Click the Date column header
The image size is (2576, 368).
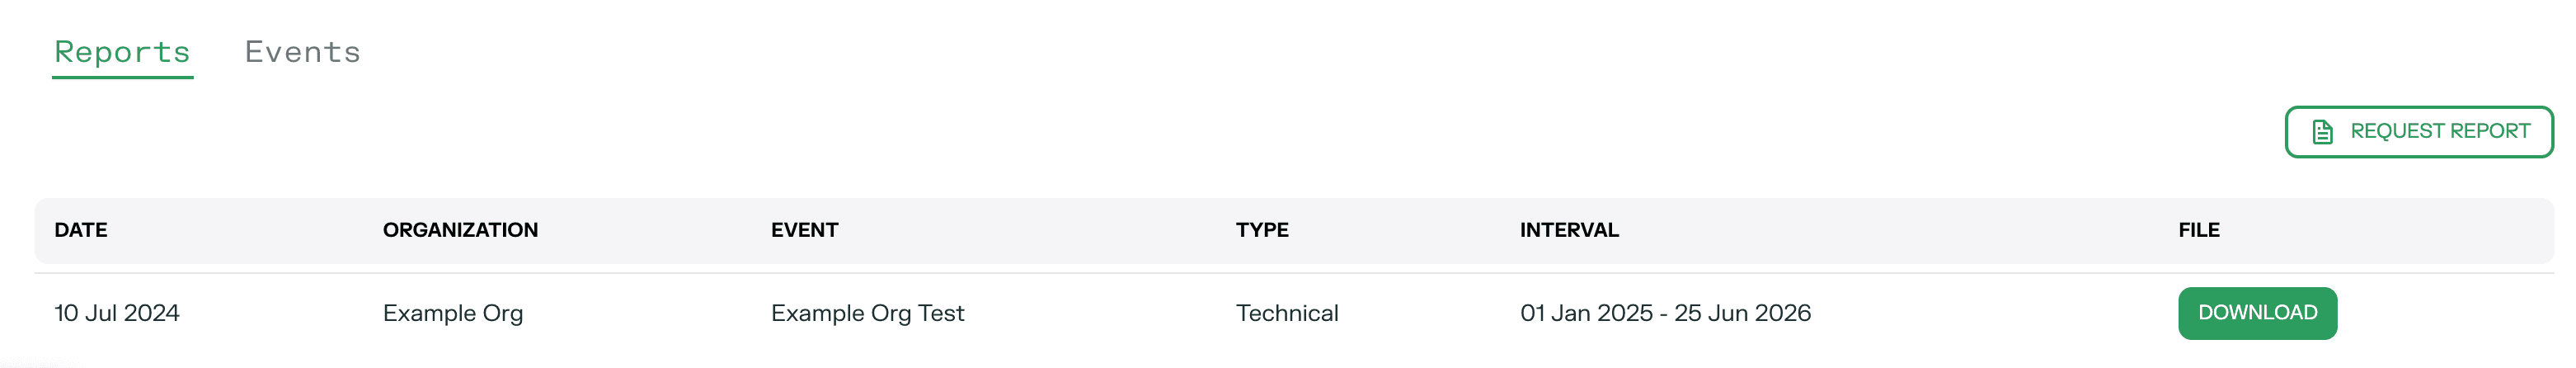(x=81, y=230)
